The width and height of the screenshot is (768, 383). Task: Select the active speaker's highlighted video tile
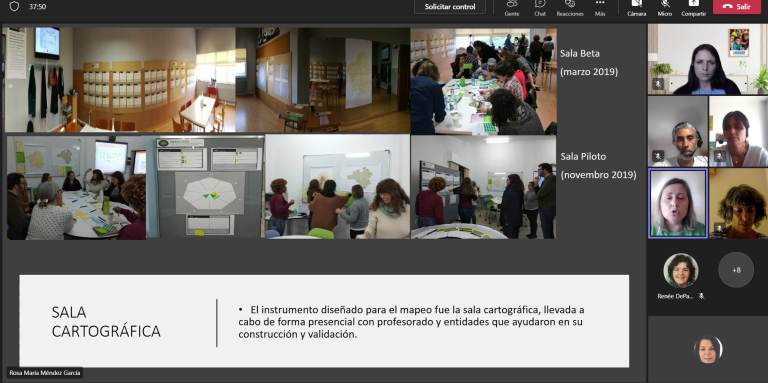[678, 203]
